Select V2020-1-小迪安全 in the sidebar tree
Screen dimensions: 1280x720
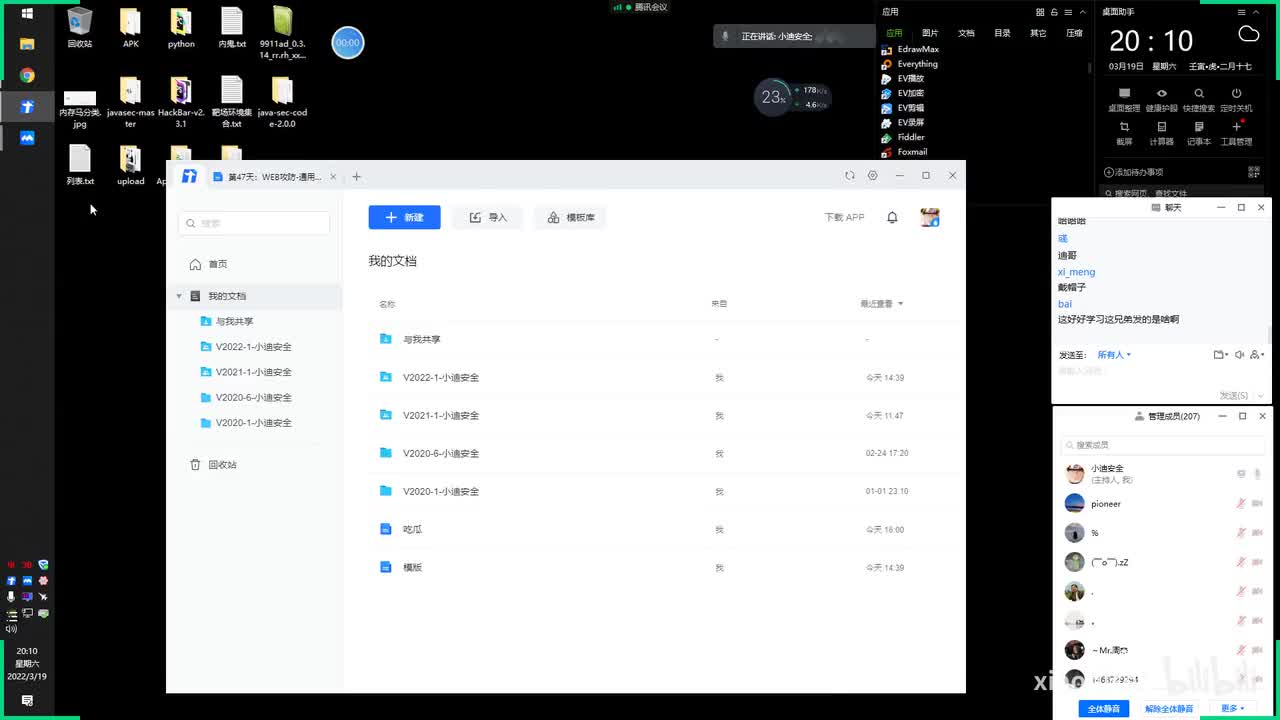pos(255,423)
